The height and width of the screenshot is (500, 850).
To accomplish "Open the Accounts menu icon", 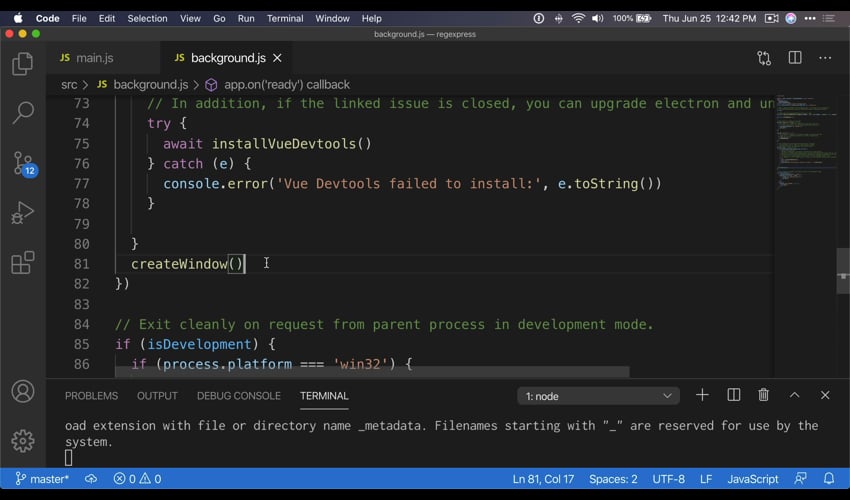I will point(23,392).
